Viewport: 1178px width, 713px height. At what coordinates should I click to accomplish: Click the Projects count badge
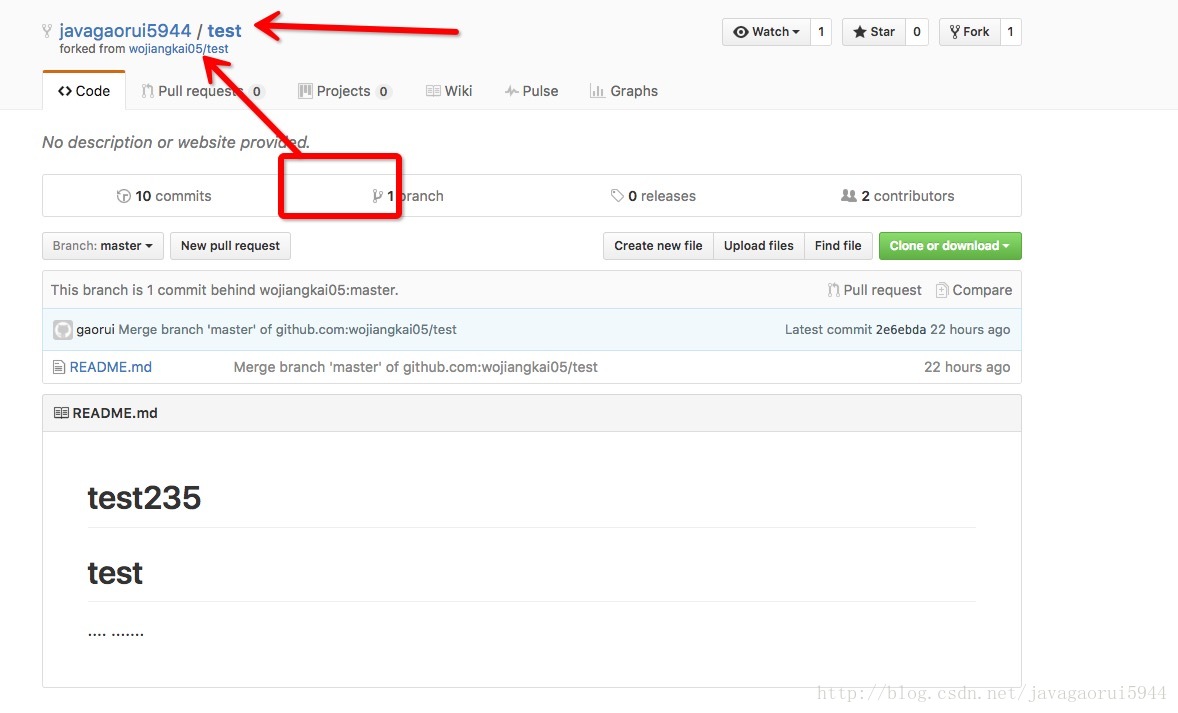click(383, 92)
